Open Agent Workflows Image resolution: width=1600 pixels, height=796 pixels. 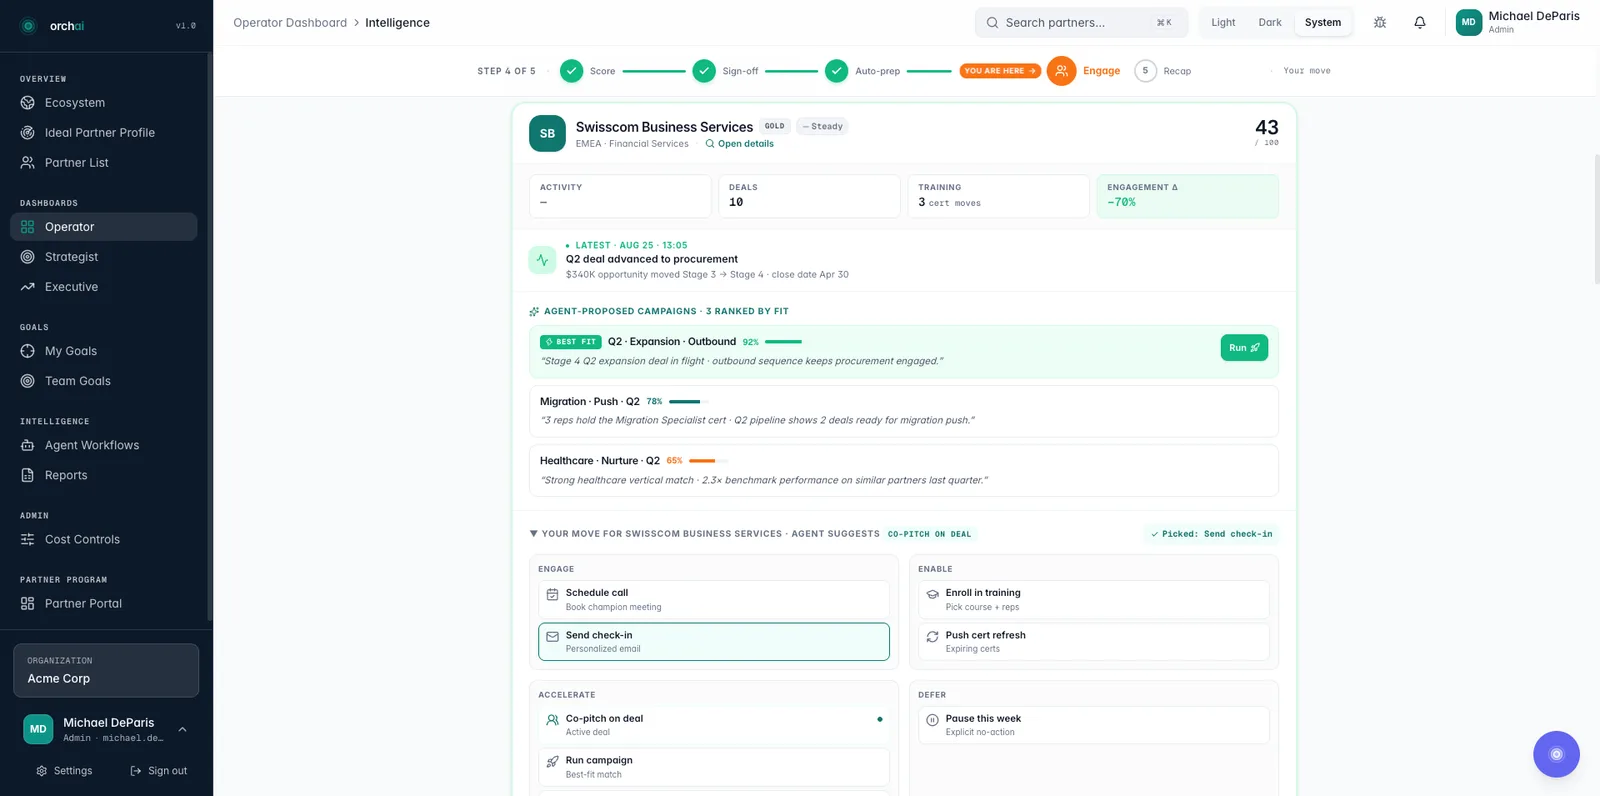pyautogui.click(x=104, y=445)
